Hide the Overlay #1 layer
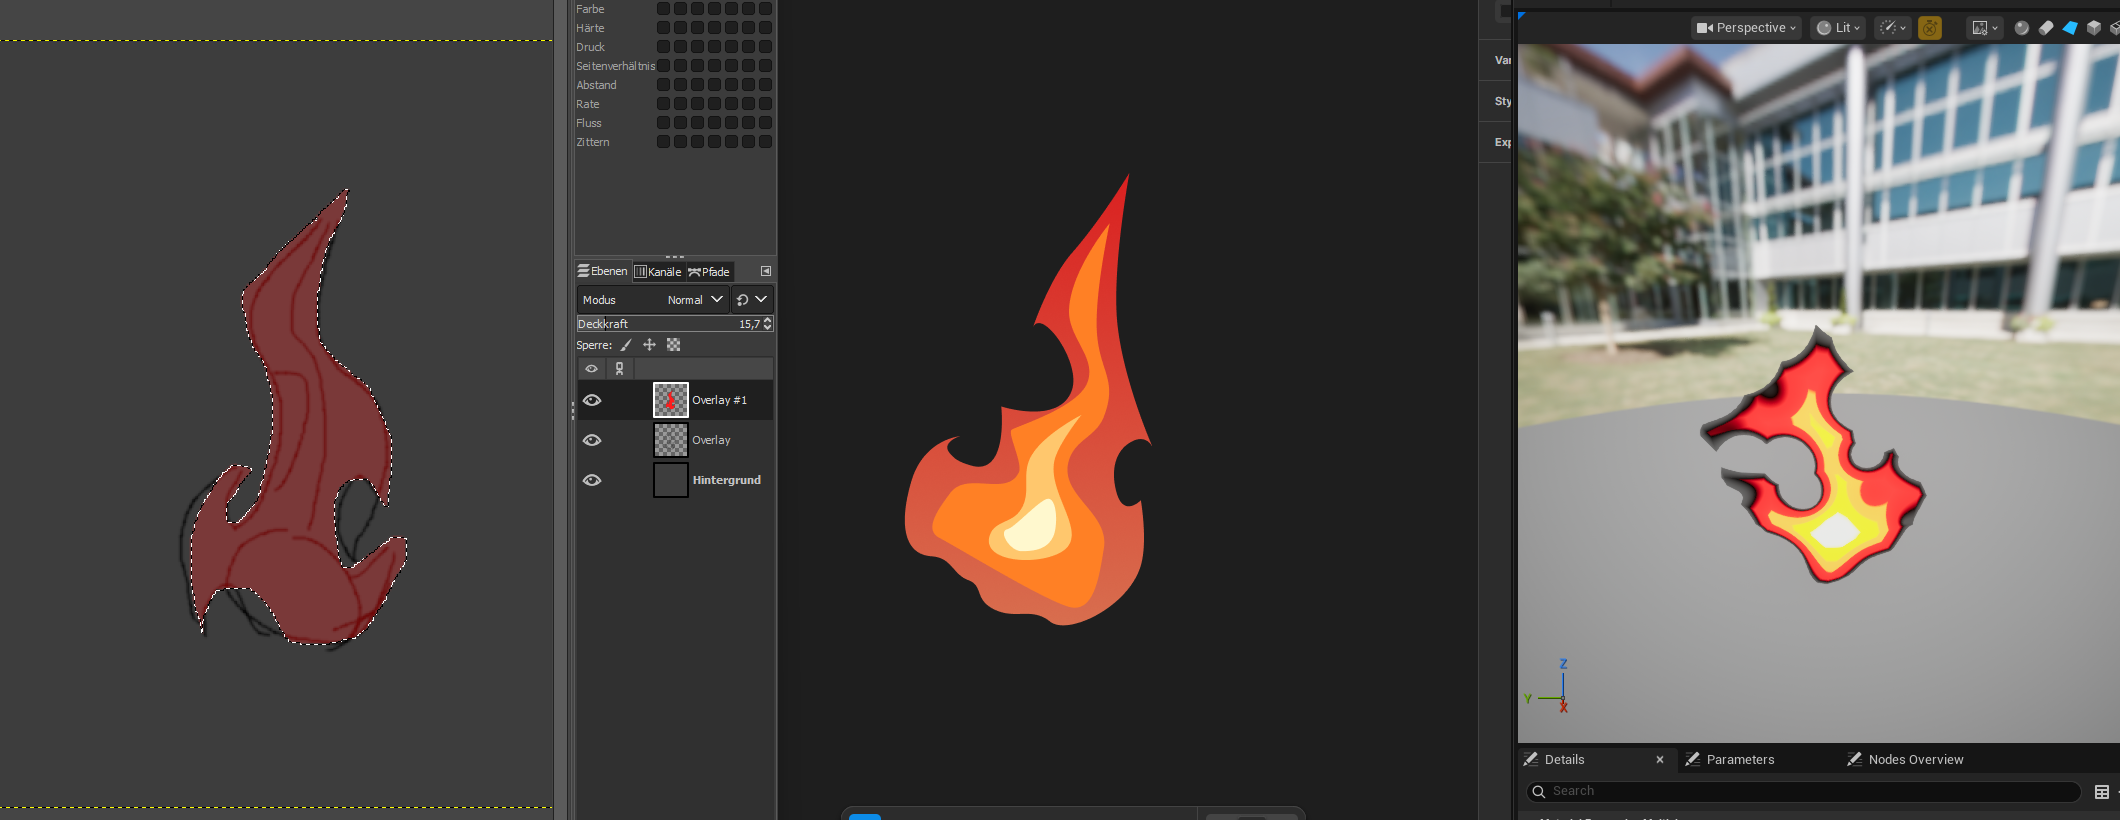 (592, 400)
